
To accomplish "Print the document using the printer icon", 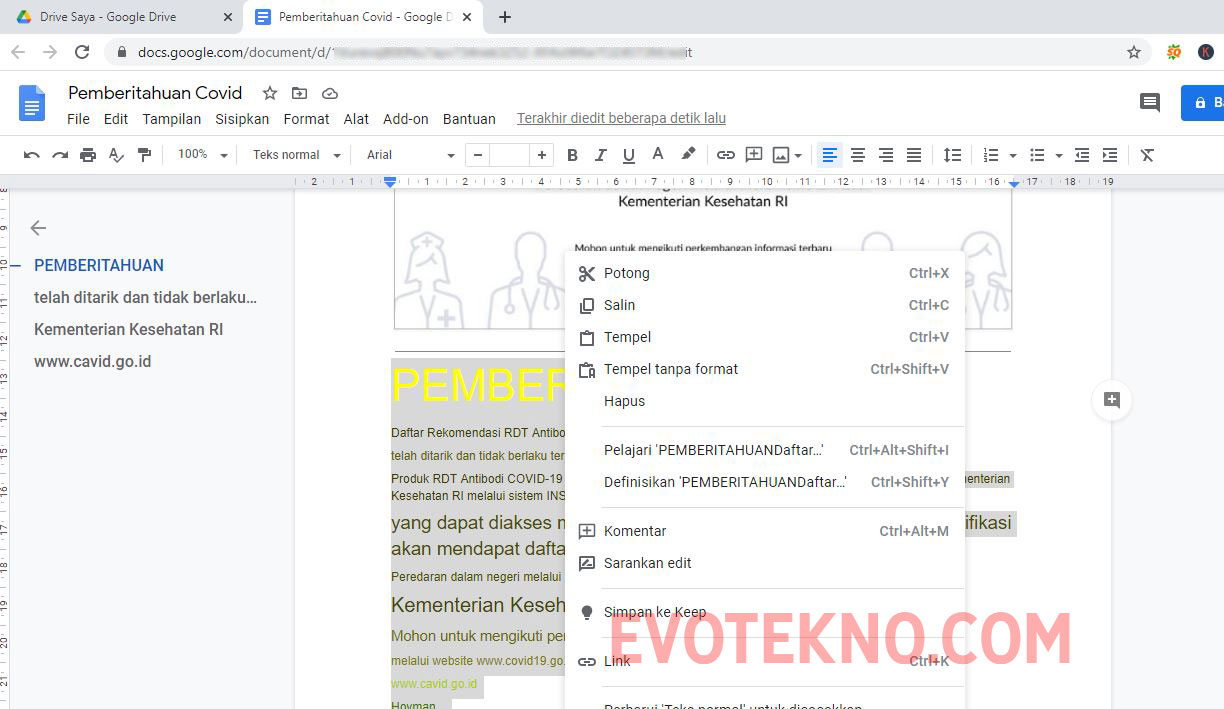I will click(x=88, y=155).
